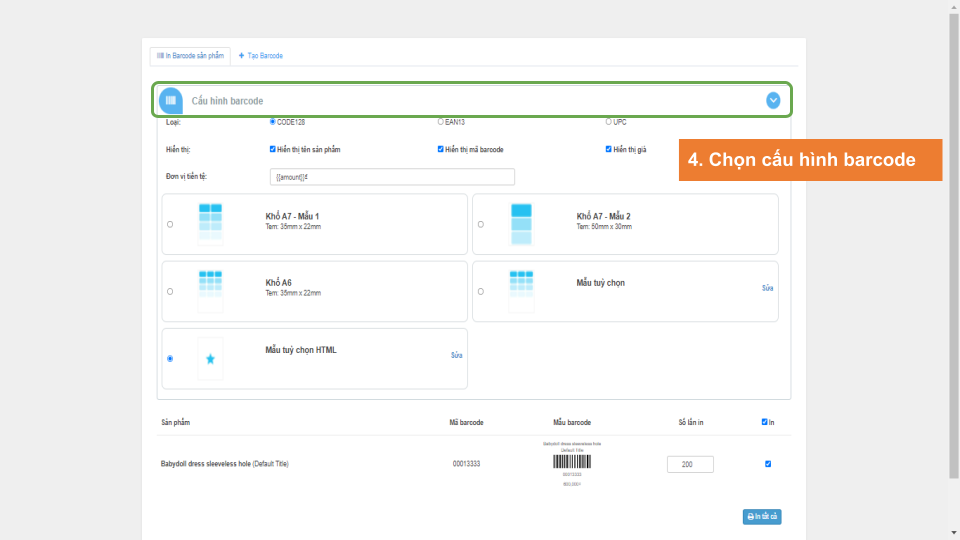Select the CODE128 barcode type
The image size is (960, 540).
point(273,122)
